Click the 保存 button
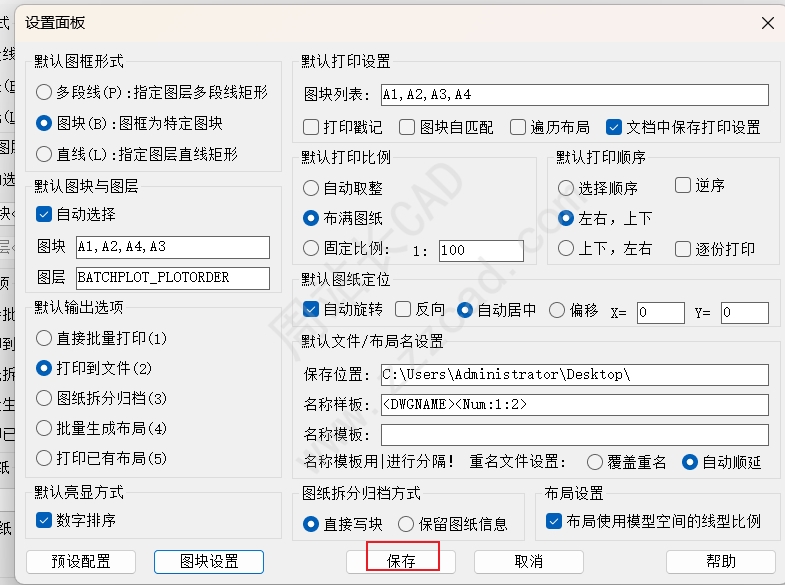Screen dimensions: 785x585 point(401,561)
